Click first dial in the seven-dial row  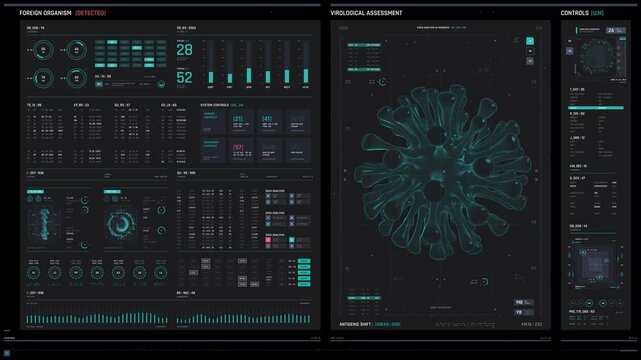click(x=34, y=273)
